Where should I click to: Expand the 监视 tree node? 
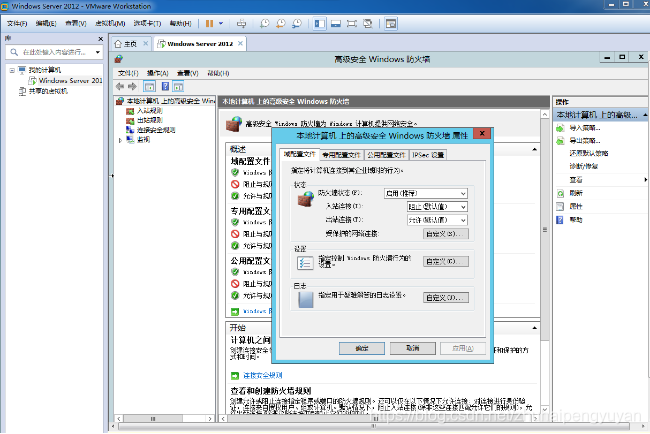click(x=120, y=141)
